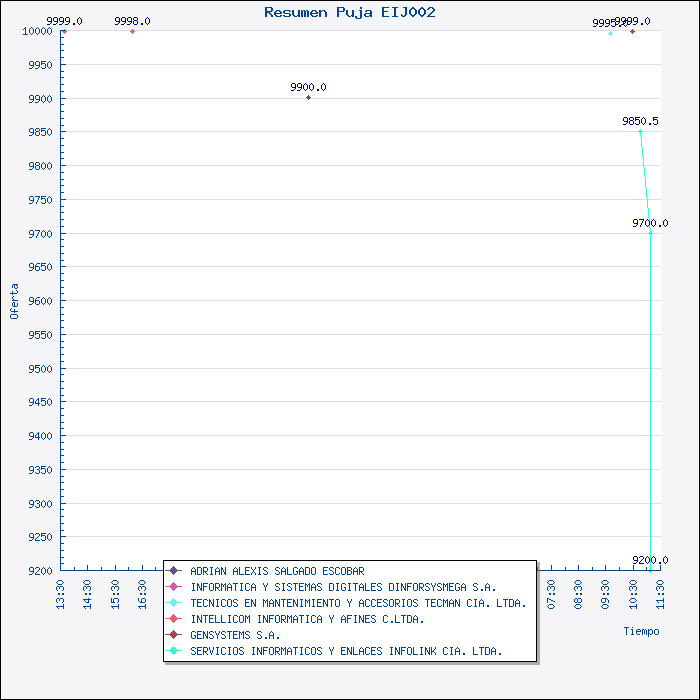The height and width of the screenshot is (700, 700).
Task: Click the SERVICIOS INFORMATICOS legend marker
Action: coord(175,651)
